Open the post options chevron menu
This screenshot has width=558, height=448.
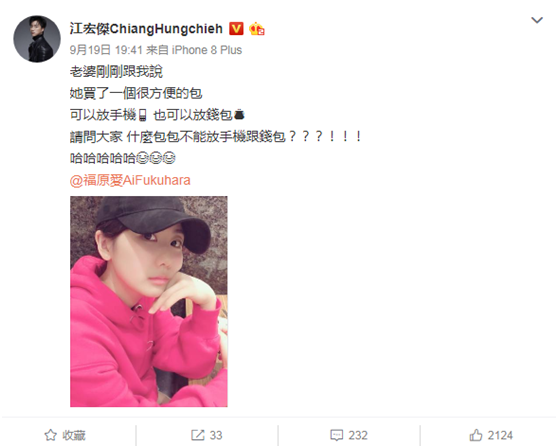click(x=537, y=20)
